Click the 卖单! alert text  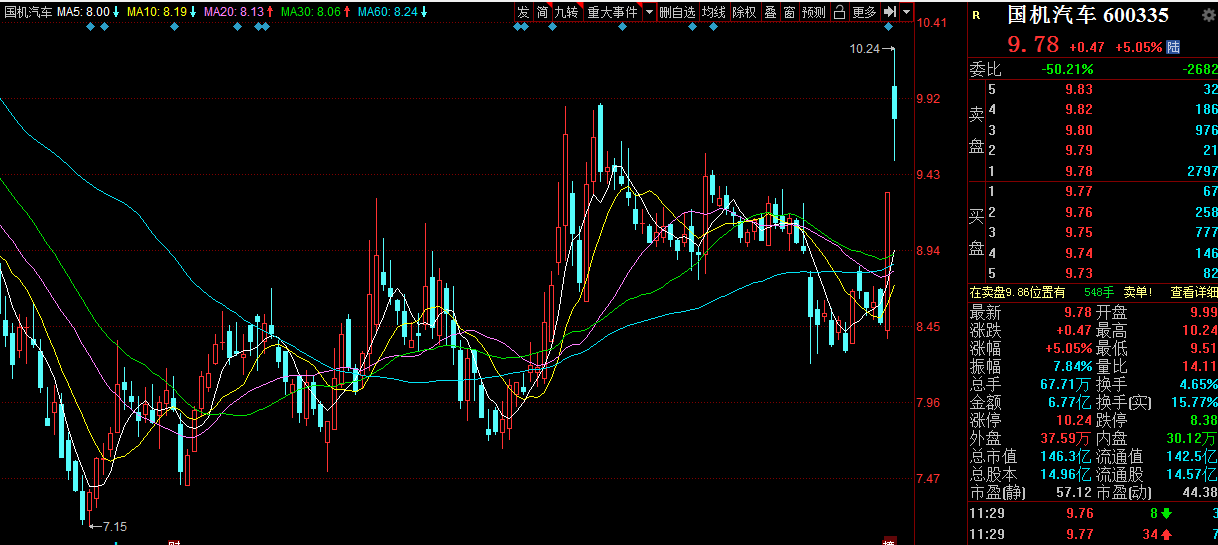[x=1138, y=292]
